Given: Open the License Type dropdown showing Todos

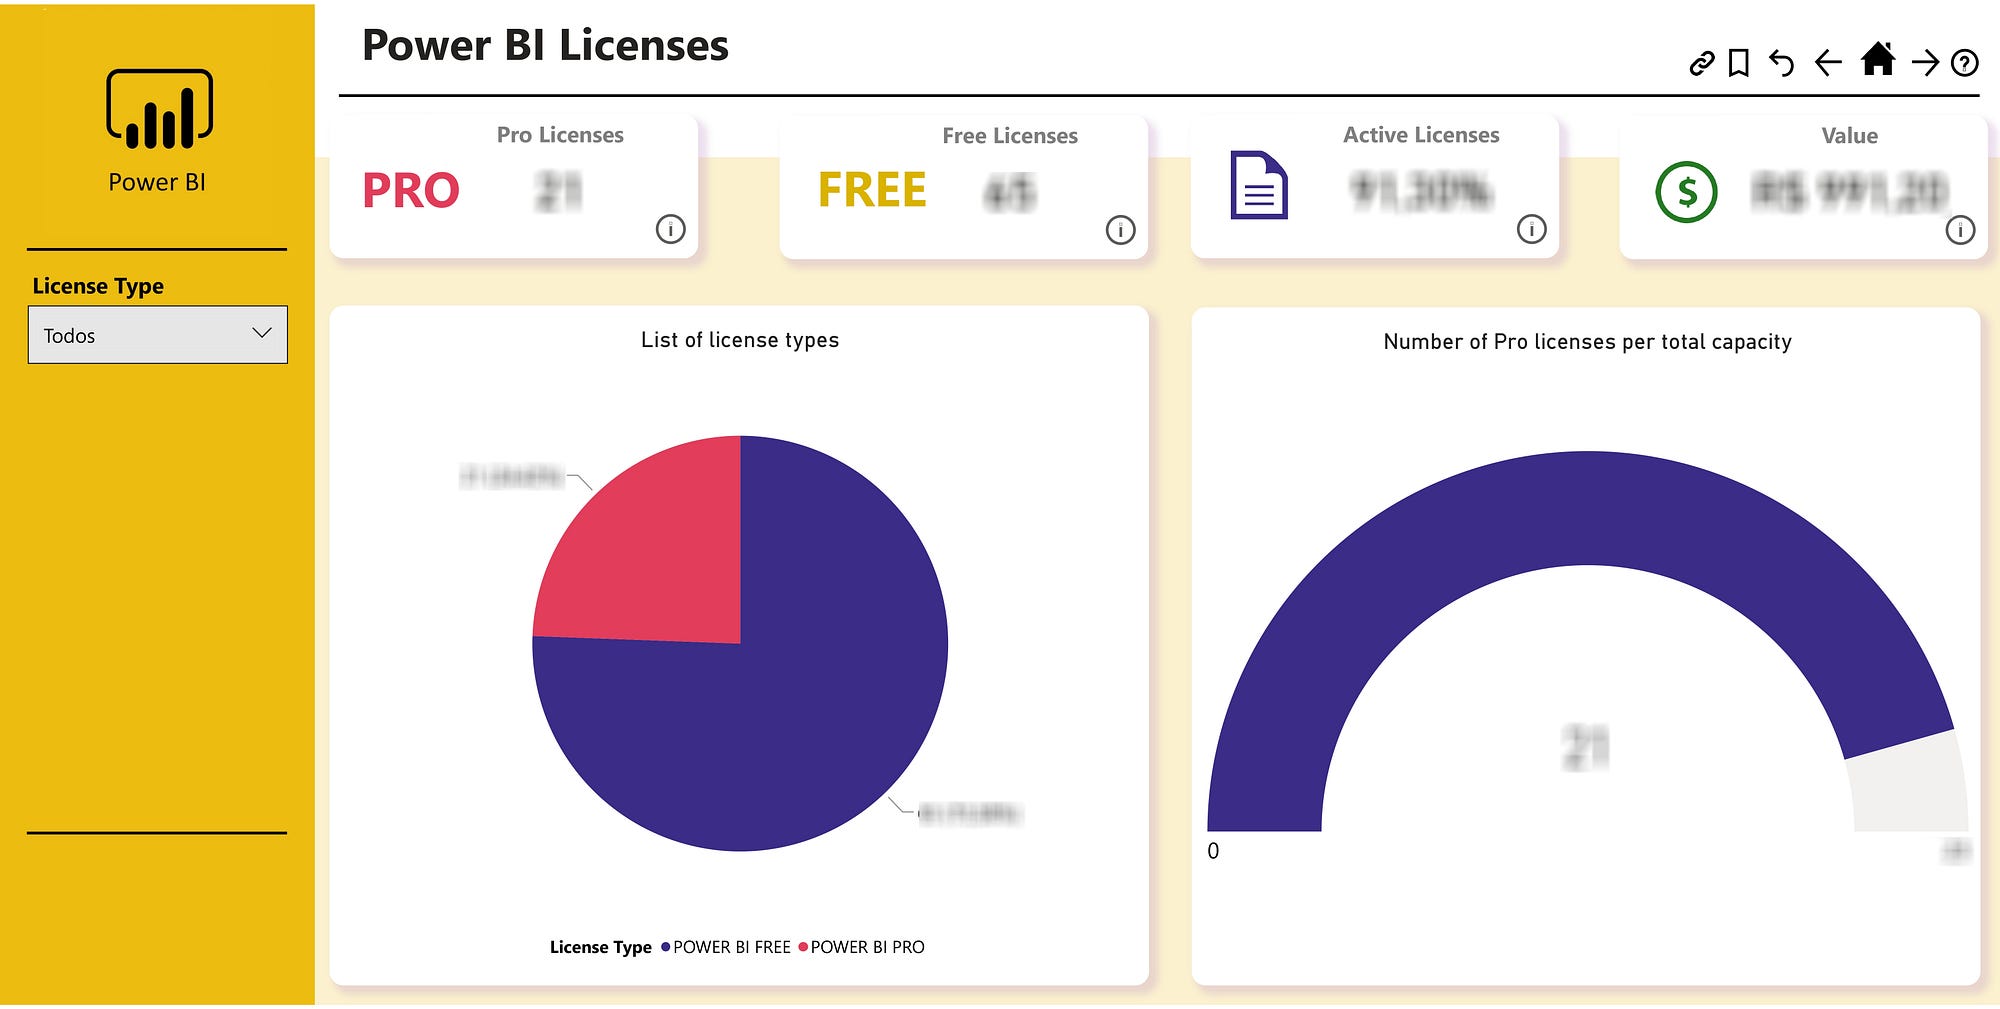Looking at the screenshot, I should tap(158, 335).
